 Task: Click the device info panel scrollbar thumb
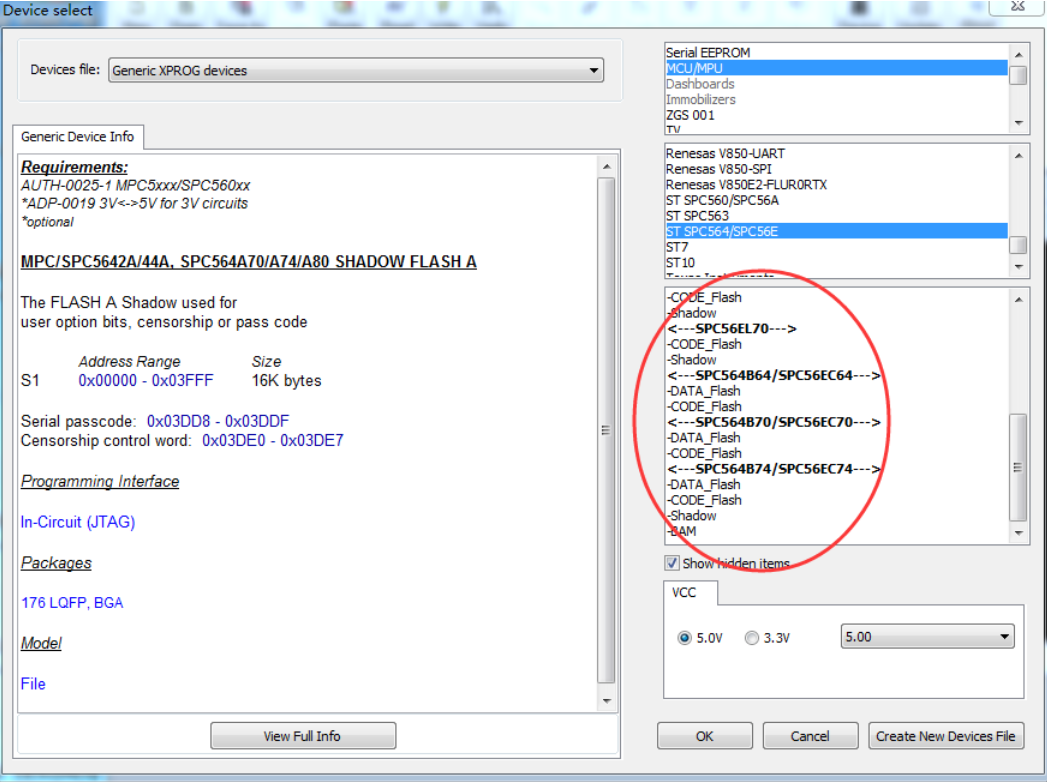pyautogui.click(x=606, y=431)
